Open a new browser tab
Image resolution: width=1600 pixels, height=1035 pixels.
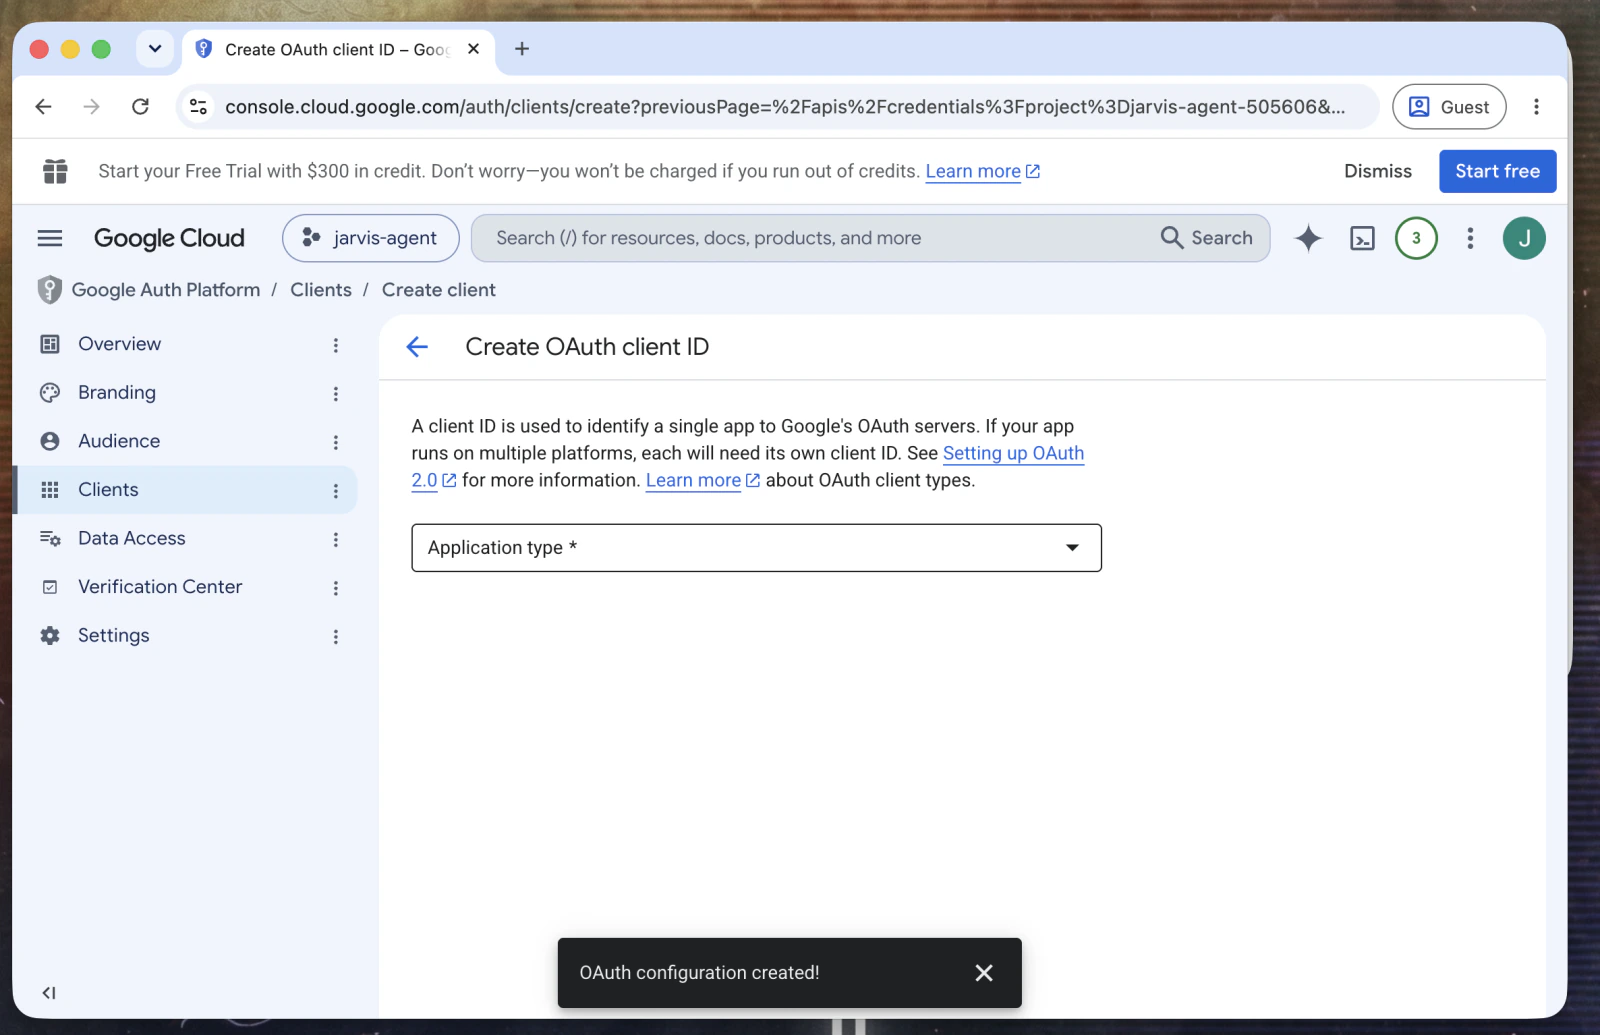tap(522, 49)
